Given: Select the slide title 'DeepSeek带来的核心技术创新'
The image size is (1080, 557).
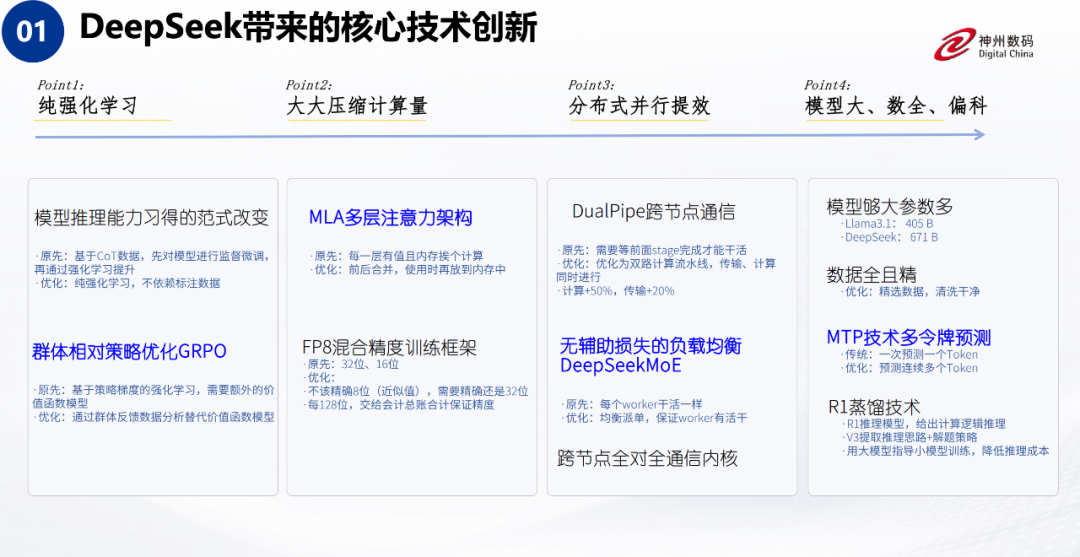Looking at the screenshot, I should [308, 28].
